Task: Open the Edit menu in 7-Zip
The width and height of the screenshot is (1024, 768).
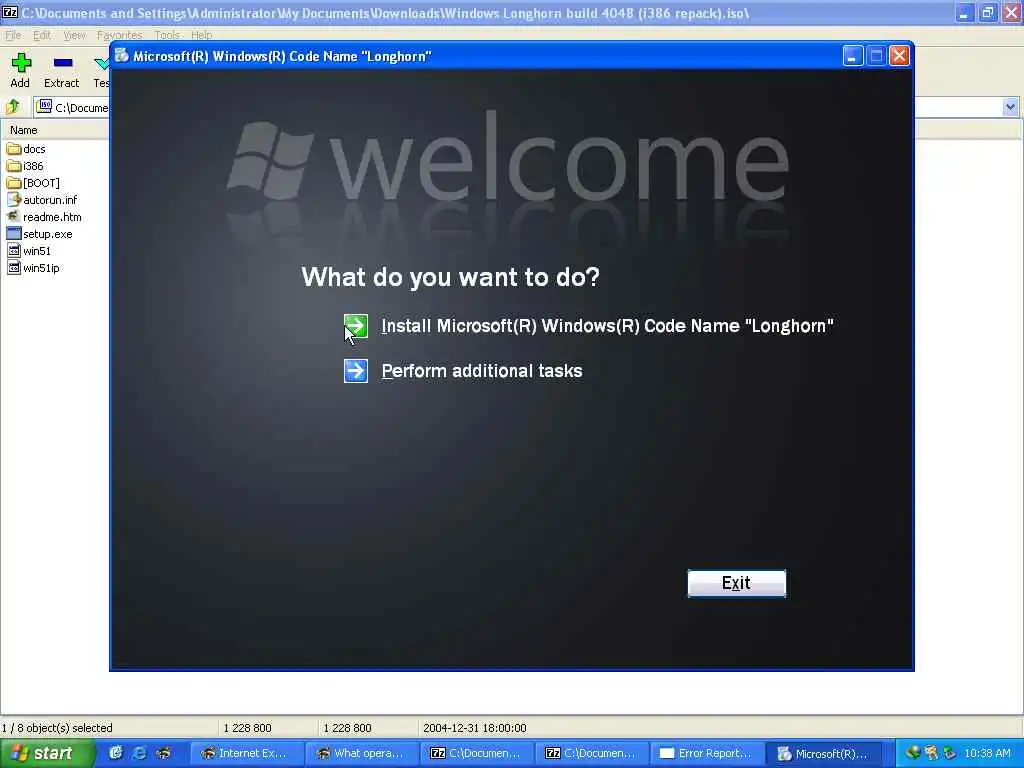Action: coord(42,35)
